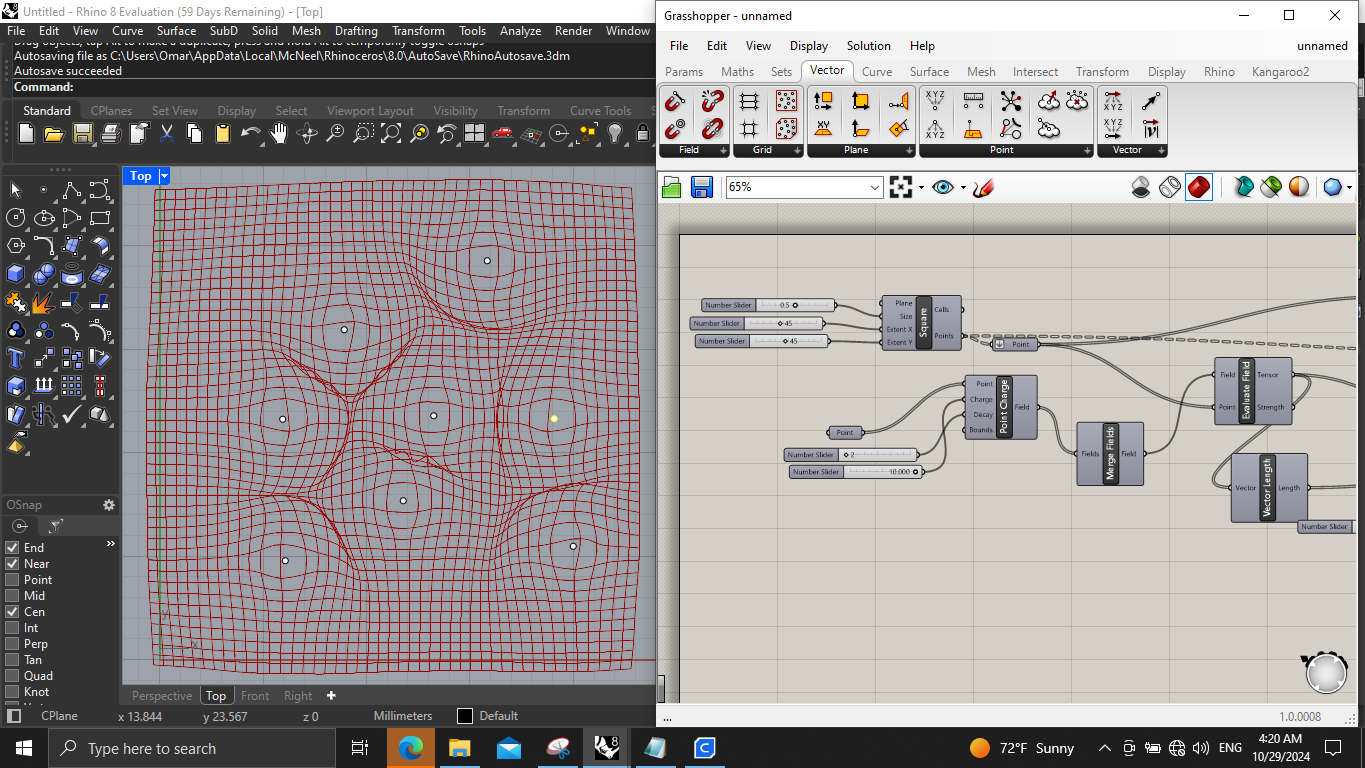The height and width of the screenshot is (768, 1365).
Task: Open a file using the folder icon
Action: pyautogui.click(x=54, y=133)
